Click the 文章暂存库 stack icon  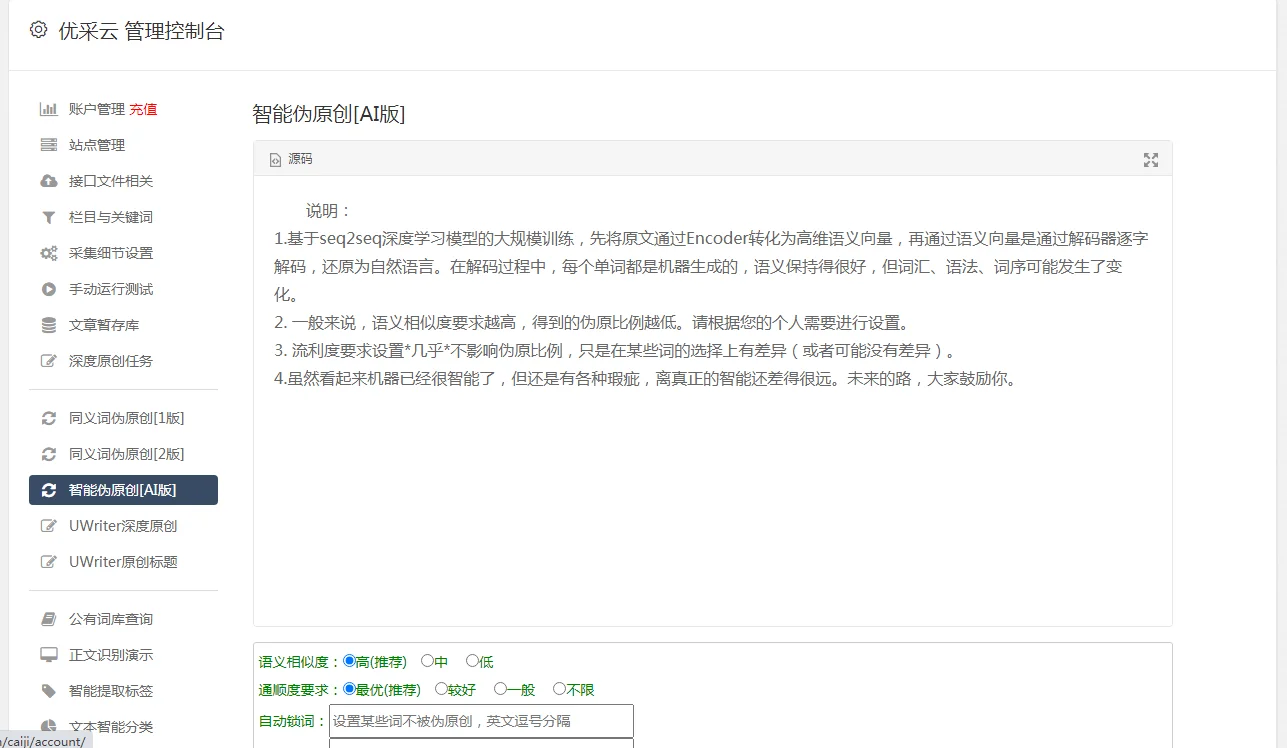48,325
